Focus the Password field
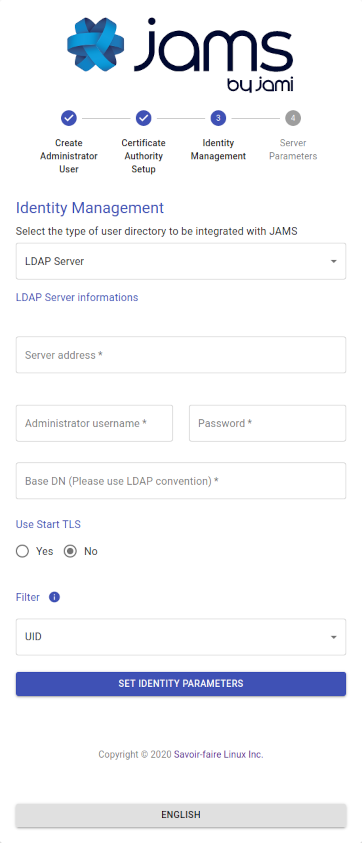 (x=267, y=423)
